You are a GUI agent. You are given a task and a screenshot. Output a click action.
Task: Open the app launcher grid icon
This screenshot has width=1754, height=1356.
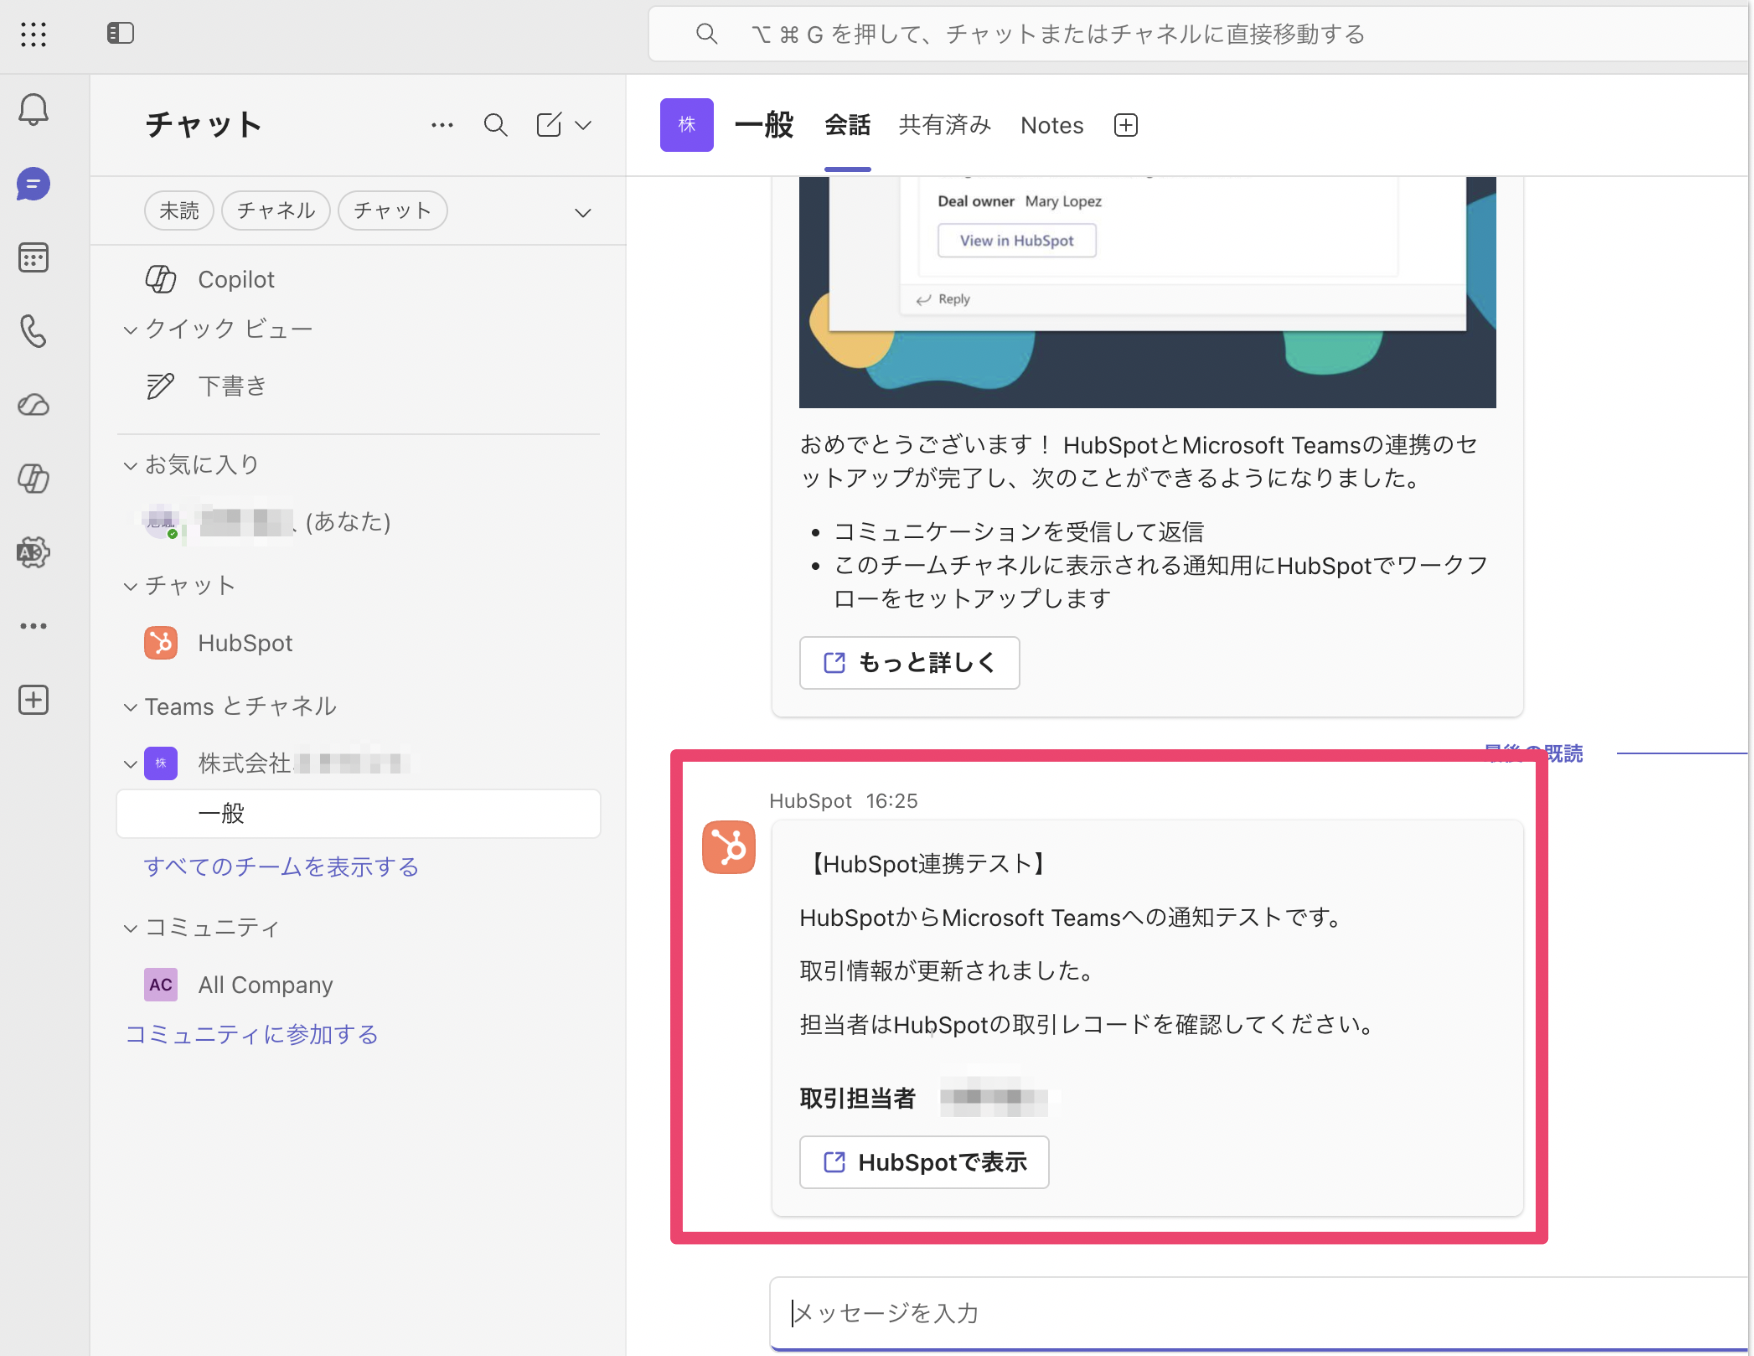pos(33,34)
